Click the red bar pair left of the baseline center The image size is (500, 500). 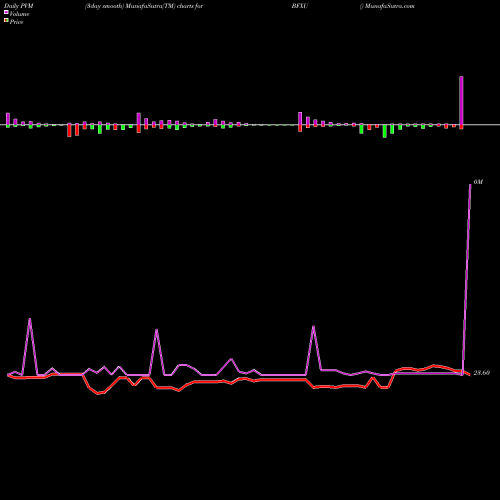(x=73, y=130)
